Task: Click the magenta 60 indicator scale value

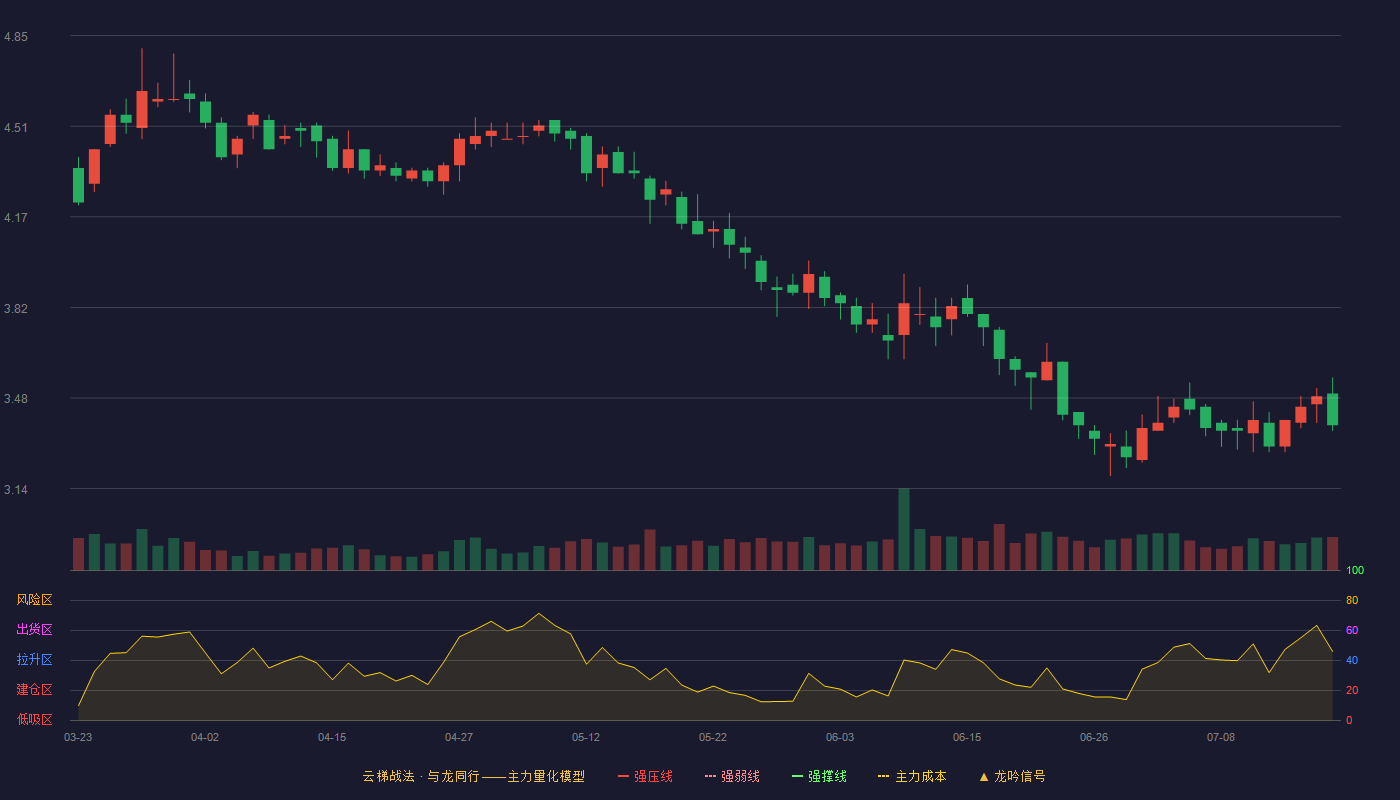Action: coord(1352,630)
